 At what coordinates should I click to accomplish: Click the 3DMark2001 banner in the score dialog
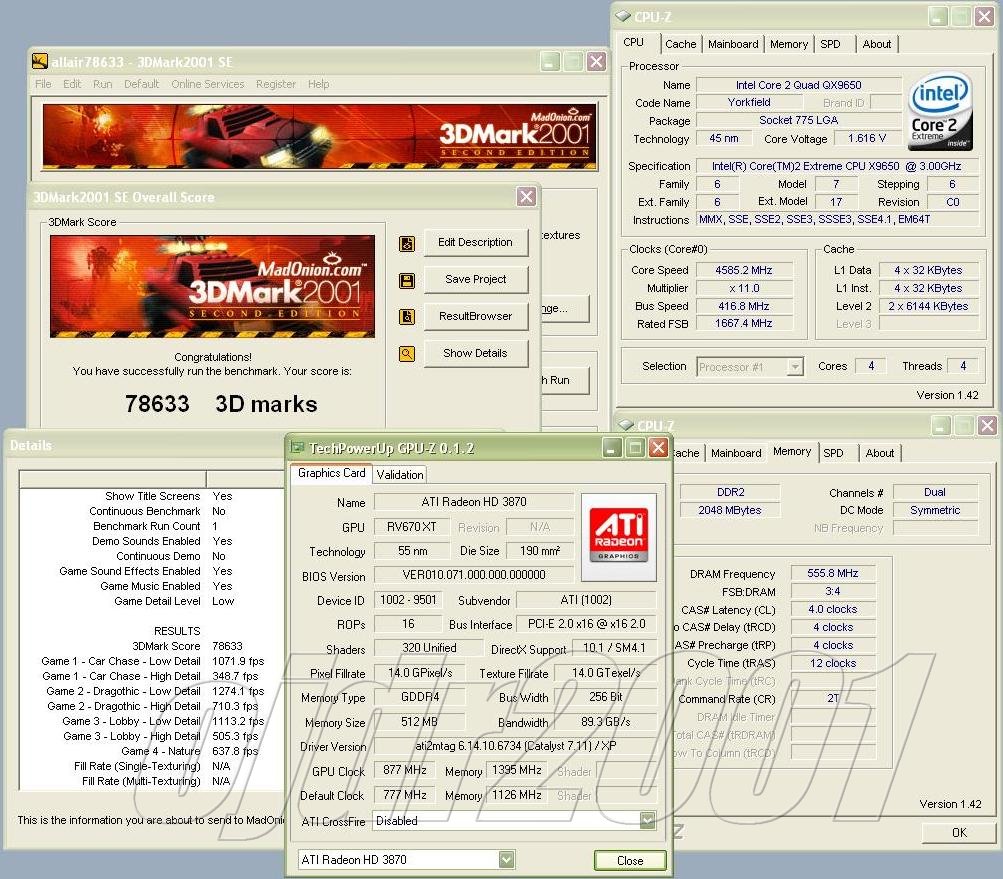pyautogui.click(x=212, y=287)
